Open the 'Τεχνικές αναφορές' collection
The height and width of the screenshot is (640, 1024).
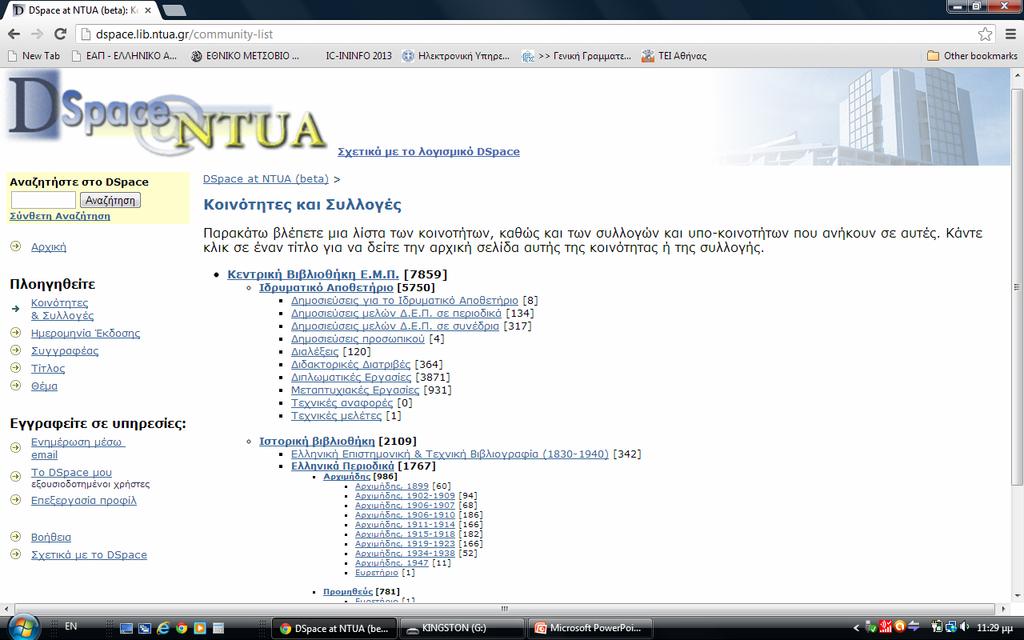tap(342, 403)
